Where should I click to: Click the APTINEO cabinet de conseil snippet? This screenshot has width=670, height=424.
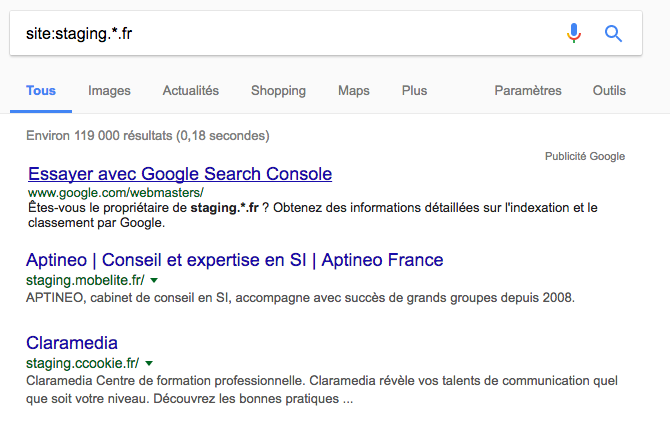[300, 297]
